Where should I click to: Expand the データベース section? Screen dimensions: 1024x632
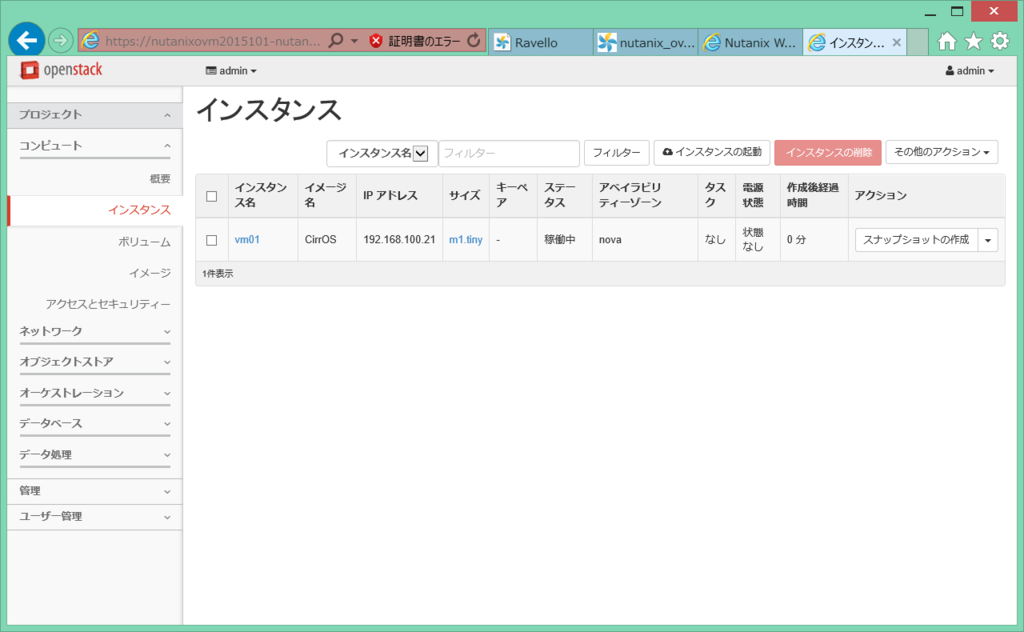[95, 424]
